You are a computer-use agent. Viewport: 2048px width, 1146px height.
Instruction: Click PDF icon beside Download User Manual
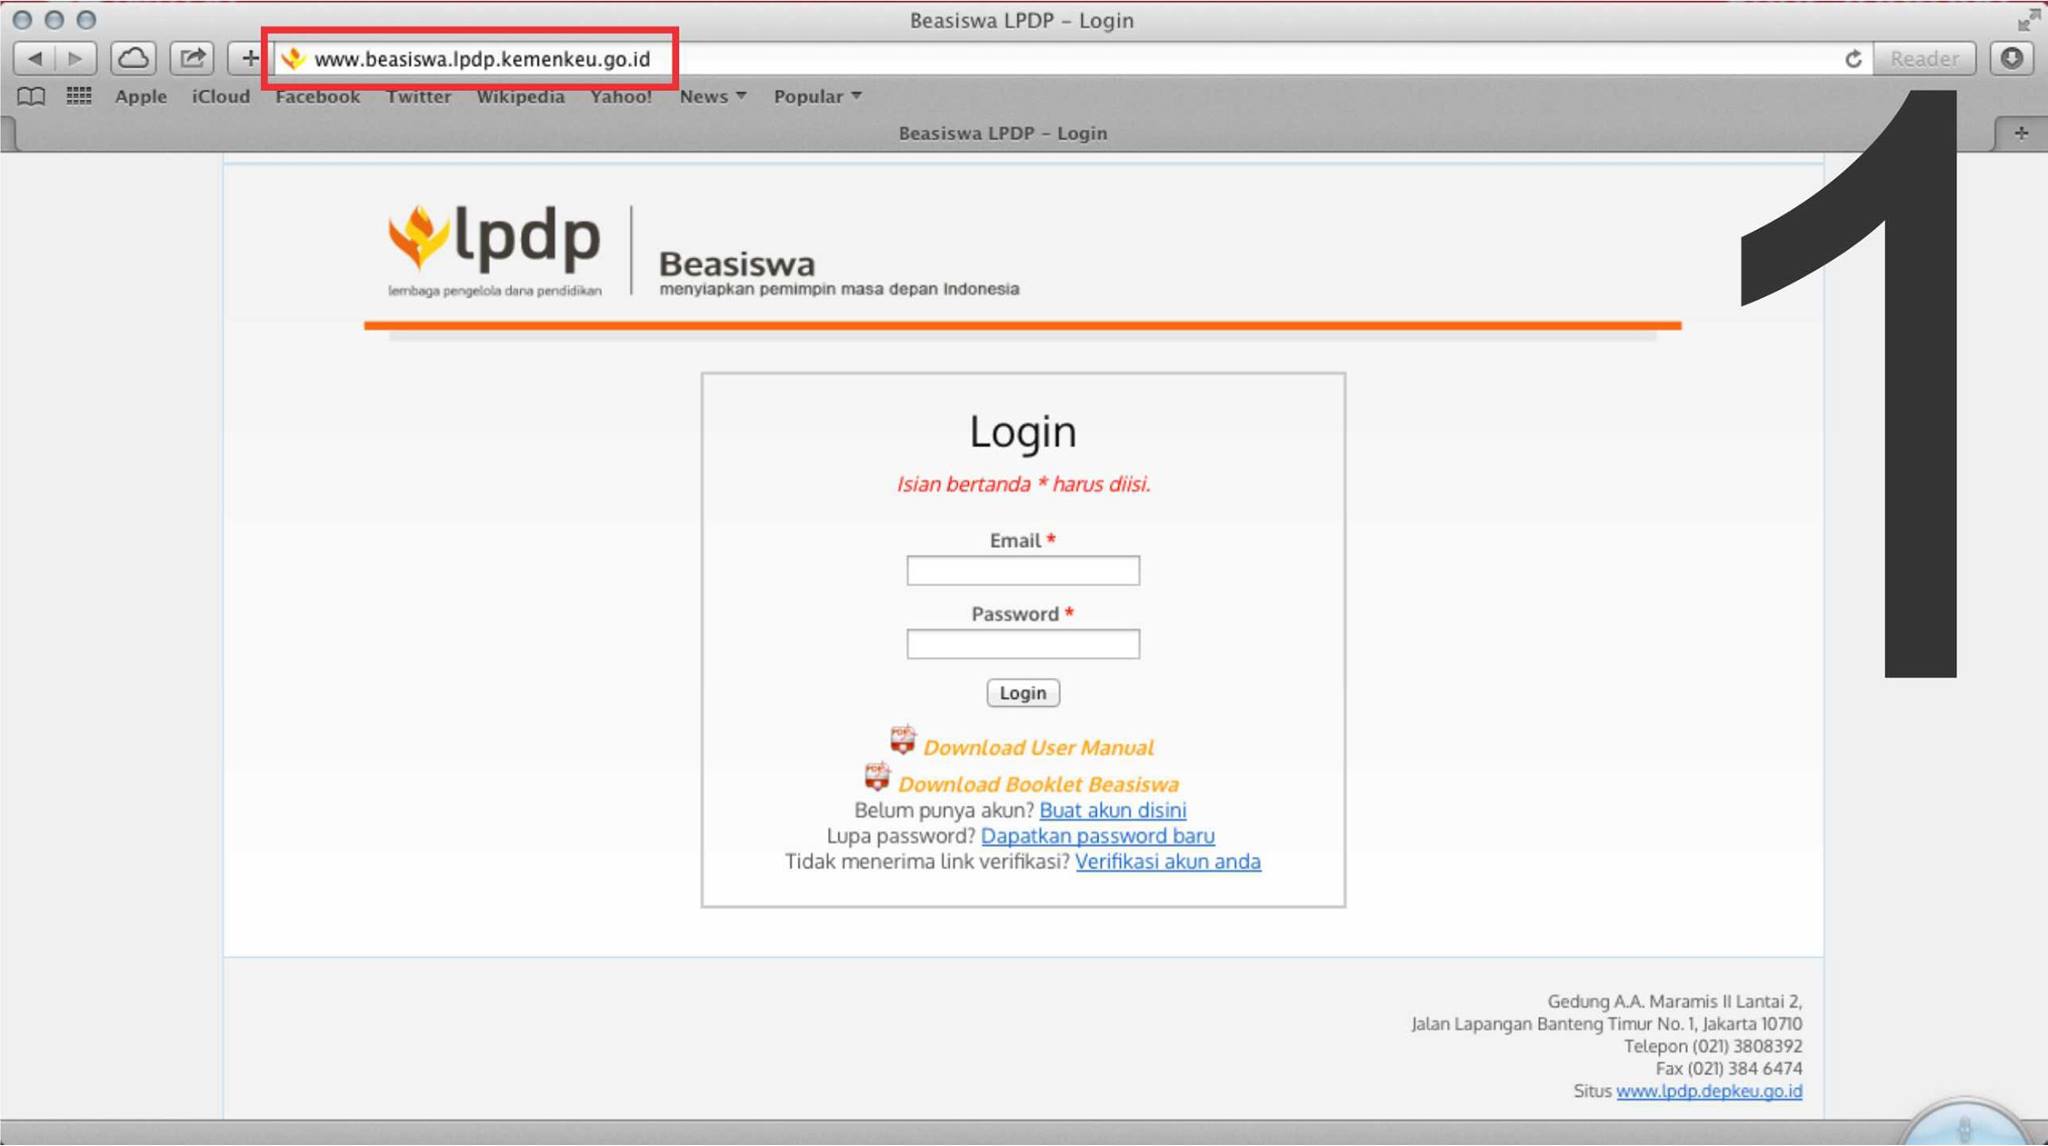coord(902,740)
